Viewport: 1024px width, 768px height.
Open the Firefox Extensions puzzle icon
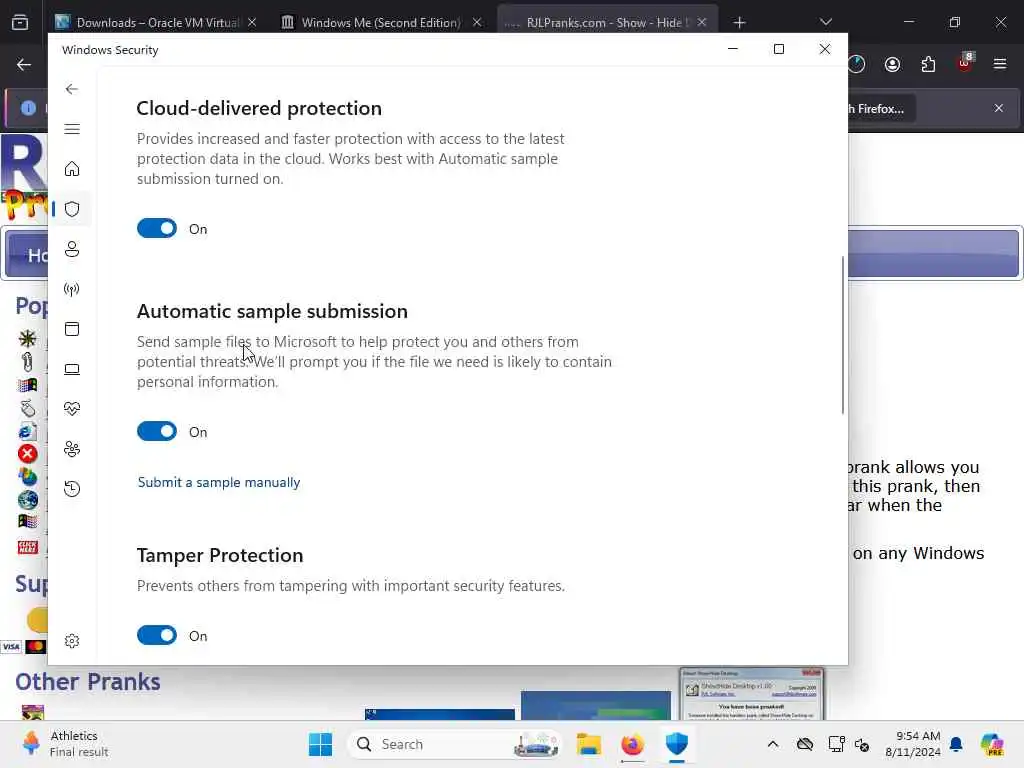pyautogui.click(x=928, y=64)
